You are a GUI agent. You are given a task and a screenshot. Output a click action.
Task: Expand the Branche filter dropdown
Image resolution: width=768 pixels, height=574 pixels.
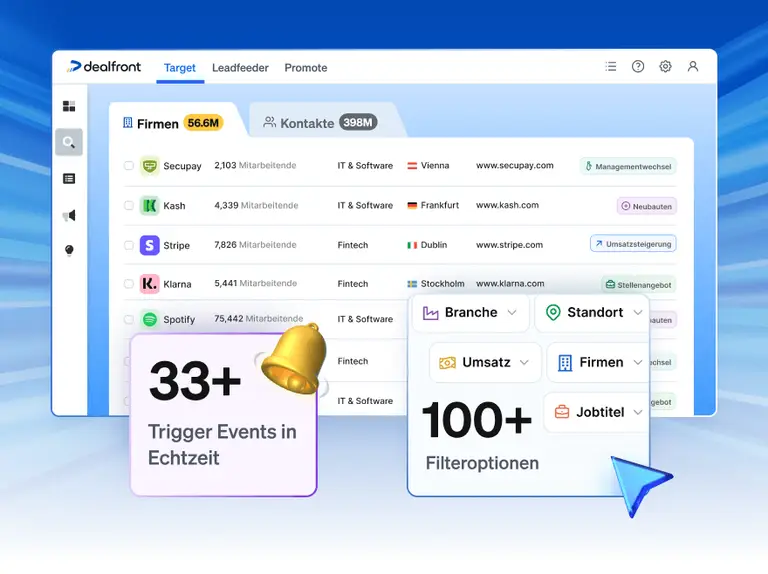pos(470,313)
